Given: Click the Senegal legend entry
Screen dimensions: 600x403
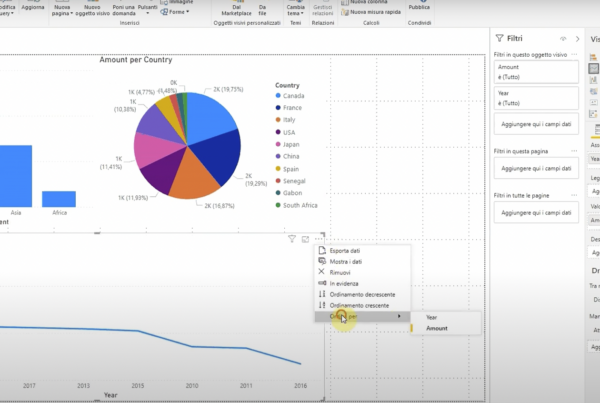Looking at the screenshot, I should (290, 181).
